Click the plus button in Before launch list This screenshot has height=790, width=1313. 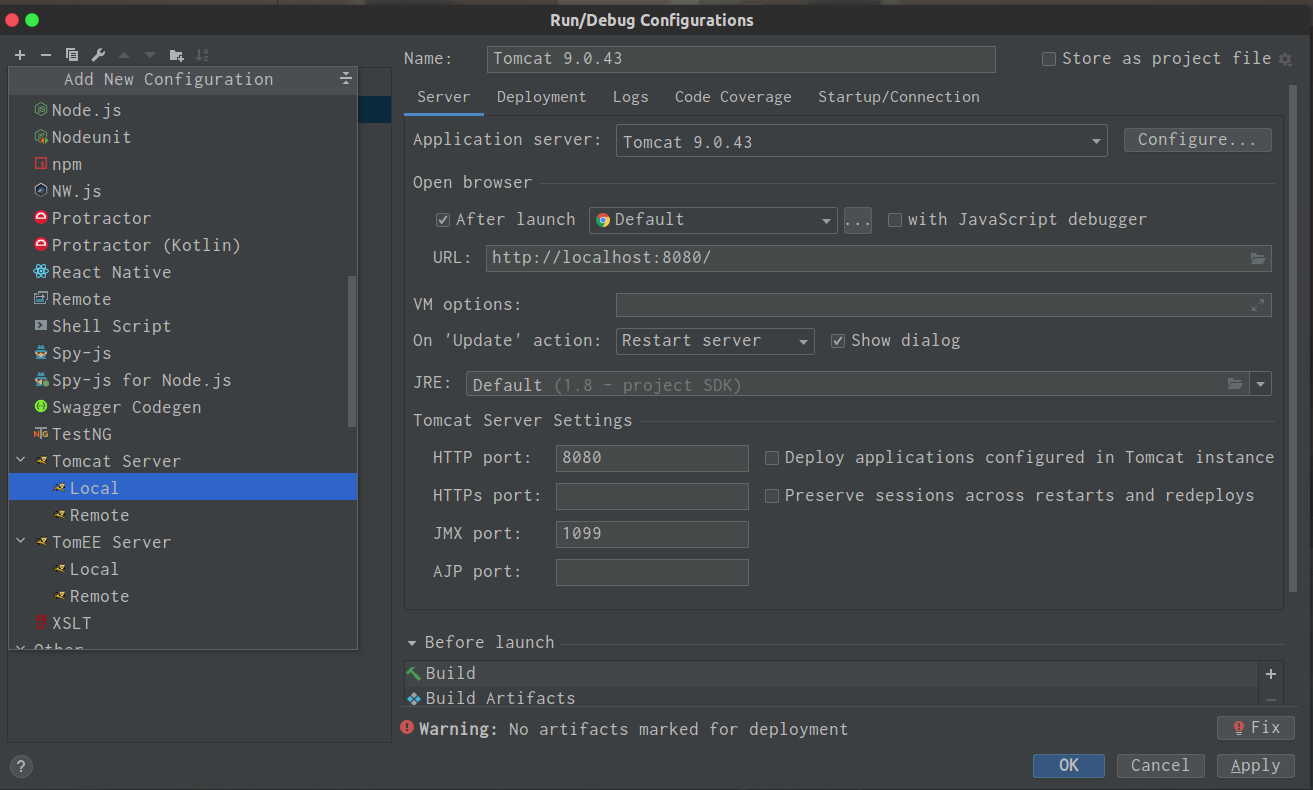pyautogui.click(x=1271, y=674)
